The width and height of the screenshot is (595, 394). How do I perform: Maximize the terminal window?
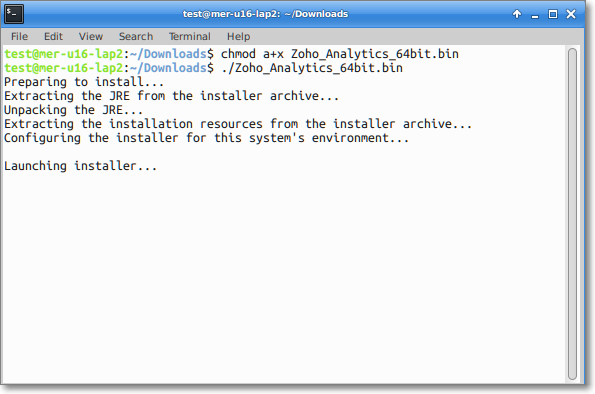pos(552,14)
